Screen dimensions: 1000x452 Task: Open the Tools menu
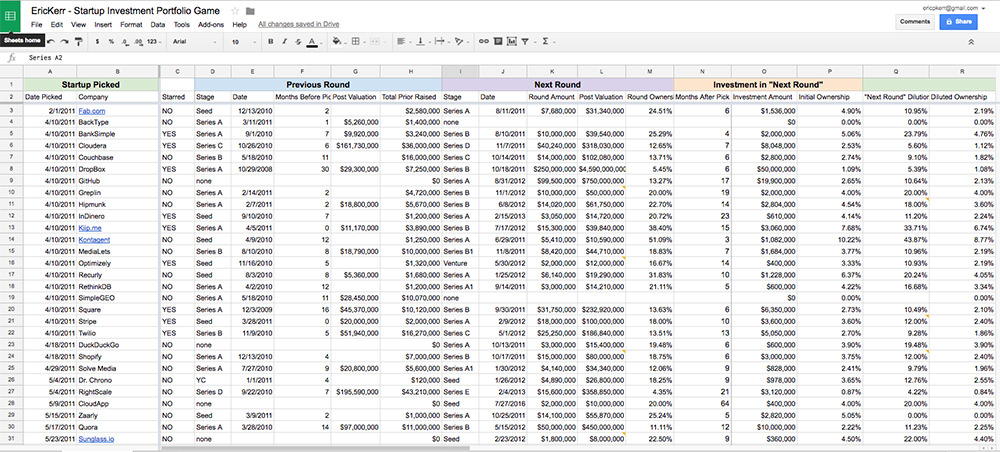pos(182,24)
